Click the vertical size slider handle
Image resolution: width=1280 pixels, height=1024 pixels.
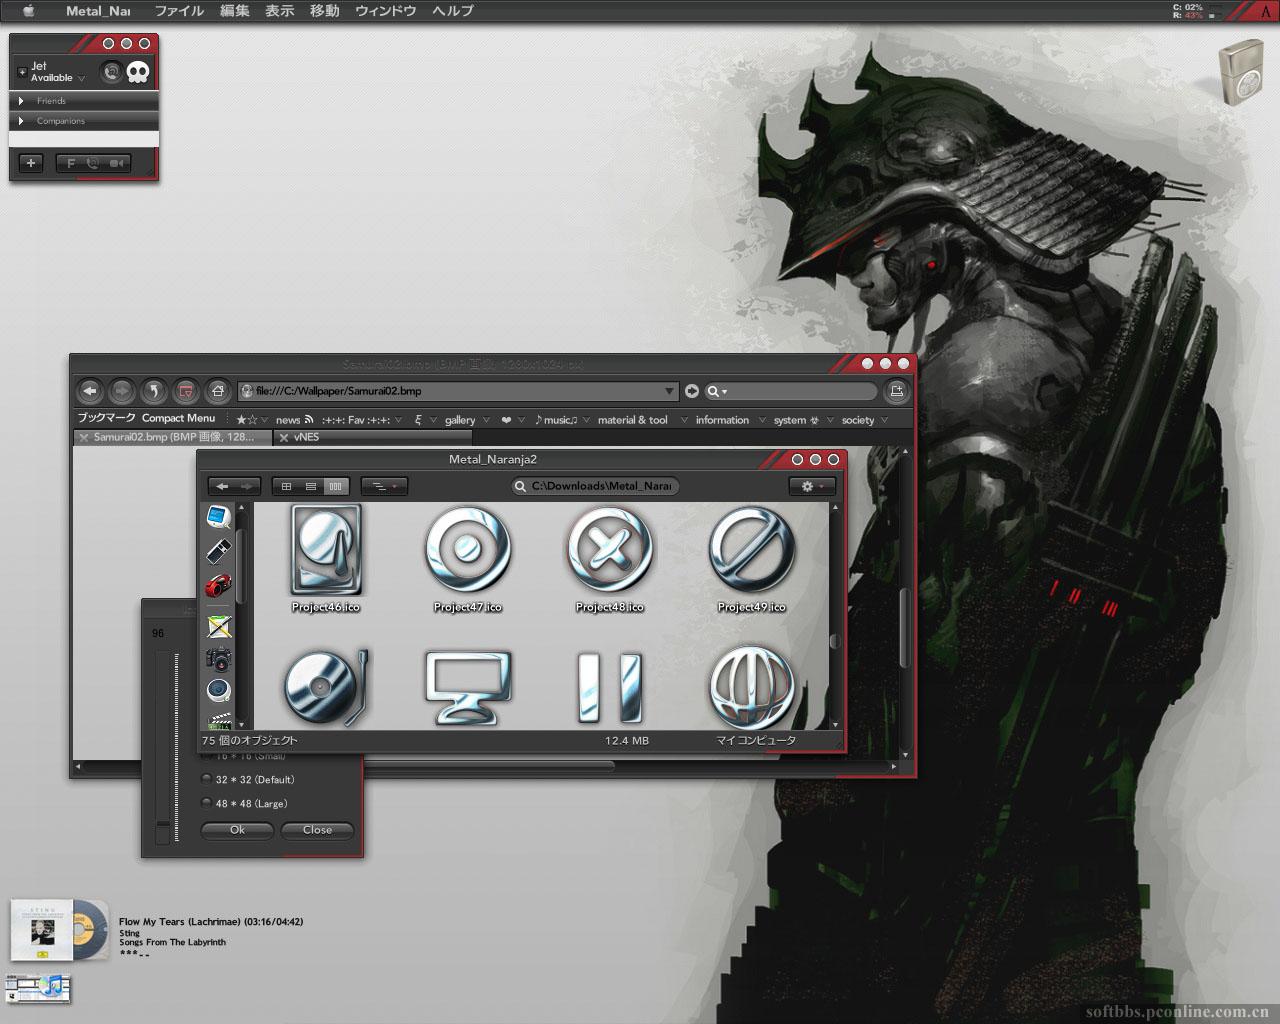tap(164, 825)
